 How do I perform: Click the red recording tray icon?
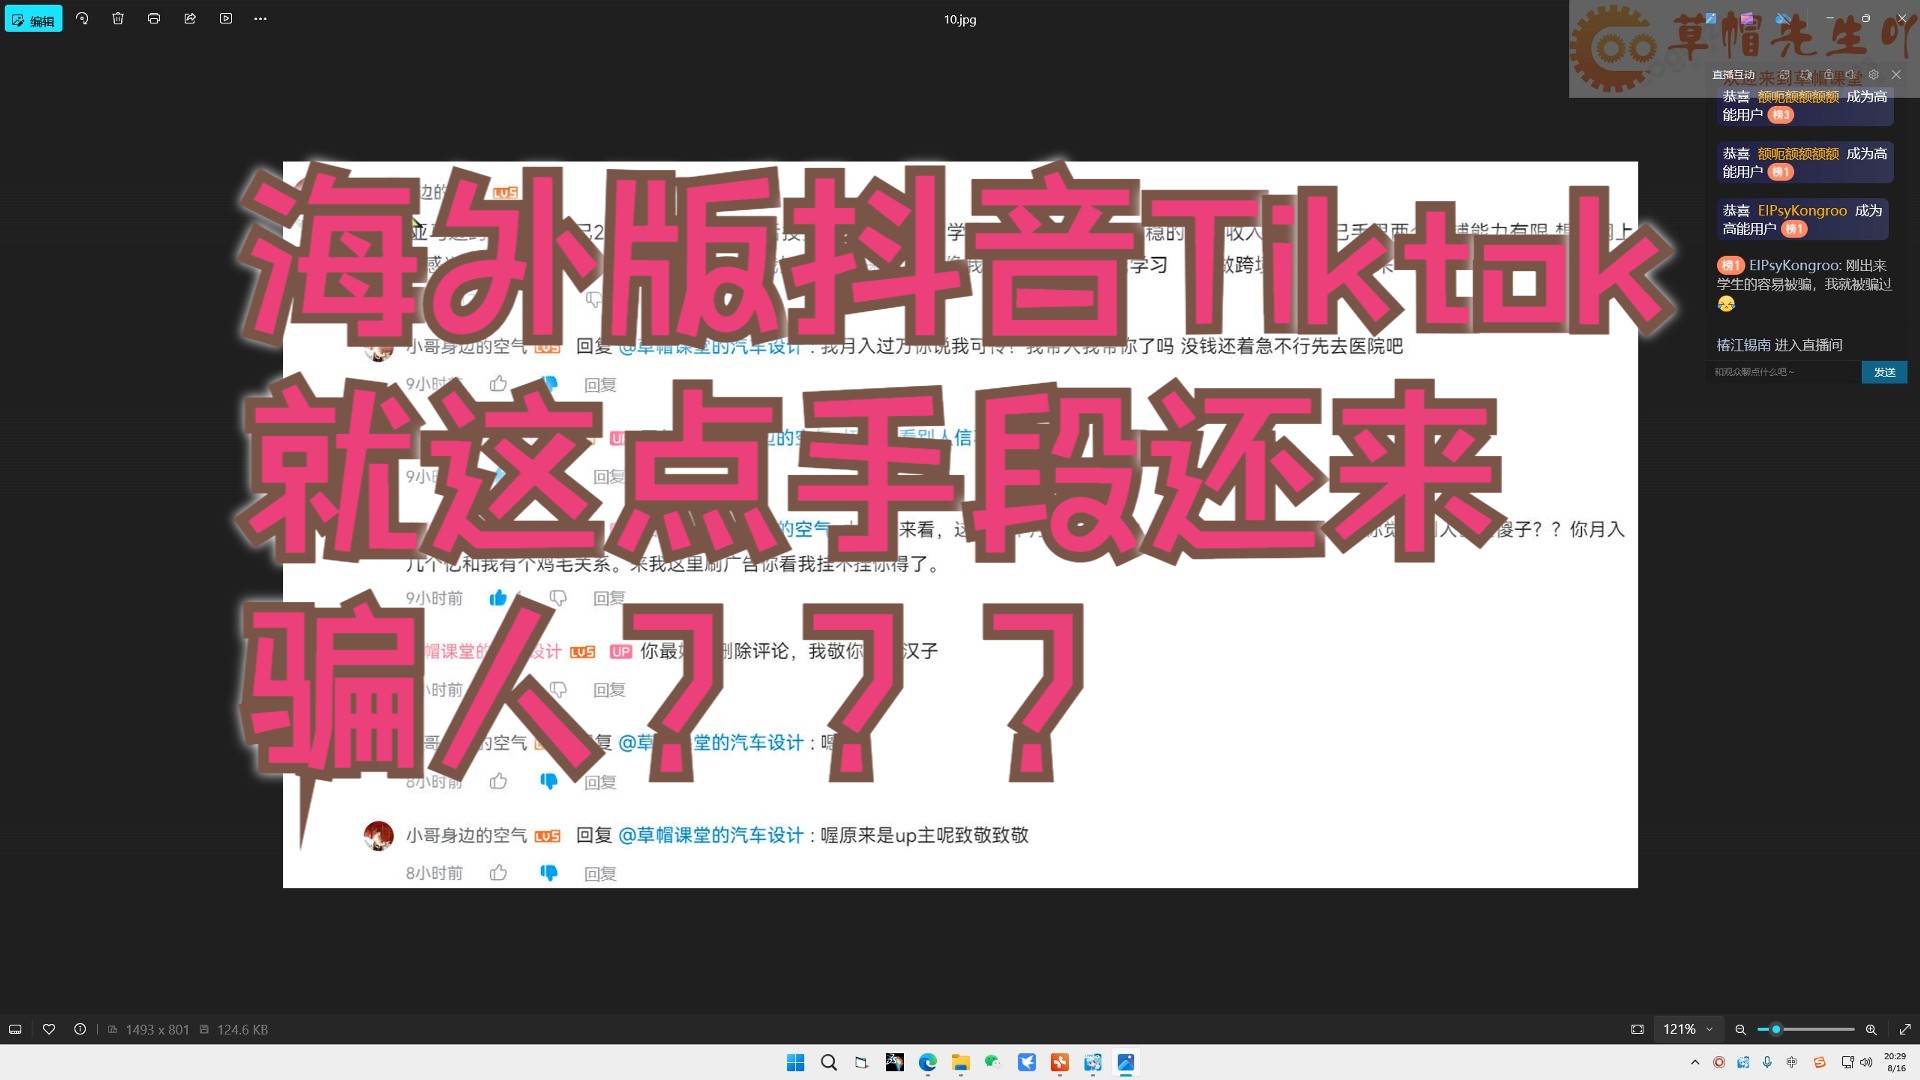tap(1719, 1062)
